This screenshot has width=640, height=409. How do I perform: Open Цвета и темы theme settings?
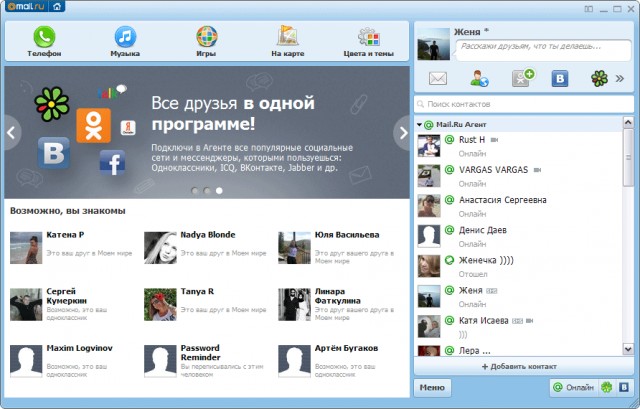367,42
